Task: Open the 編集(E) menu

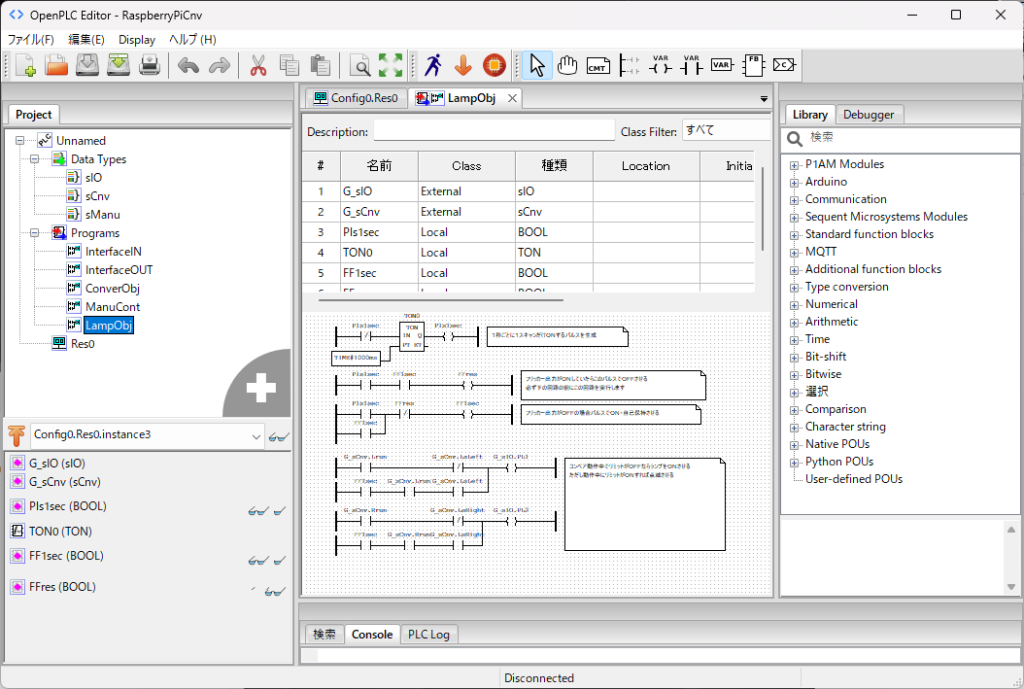Action: point(86,40)
